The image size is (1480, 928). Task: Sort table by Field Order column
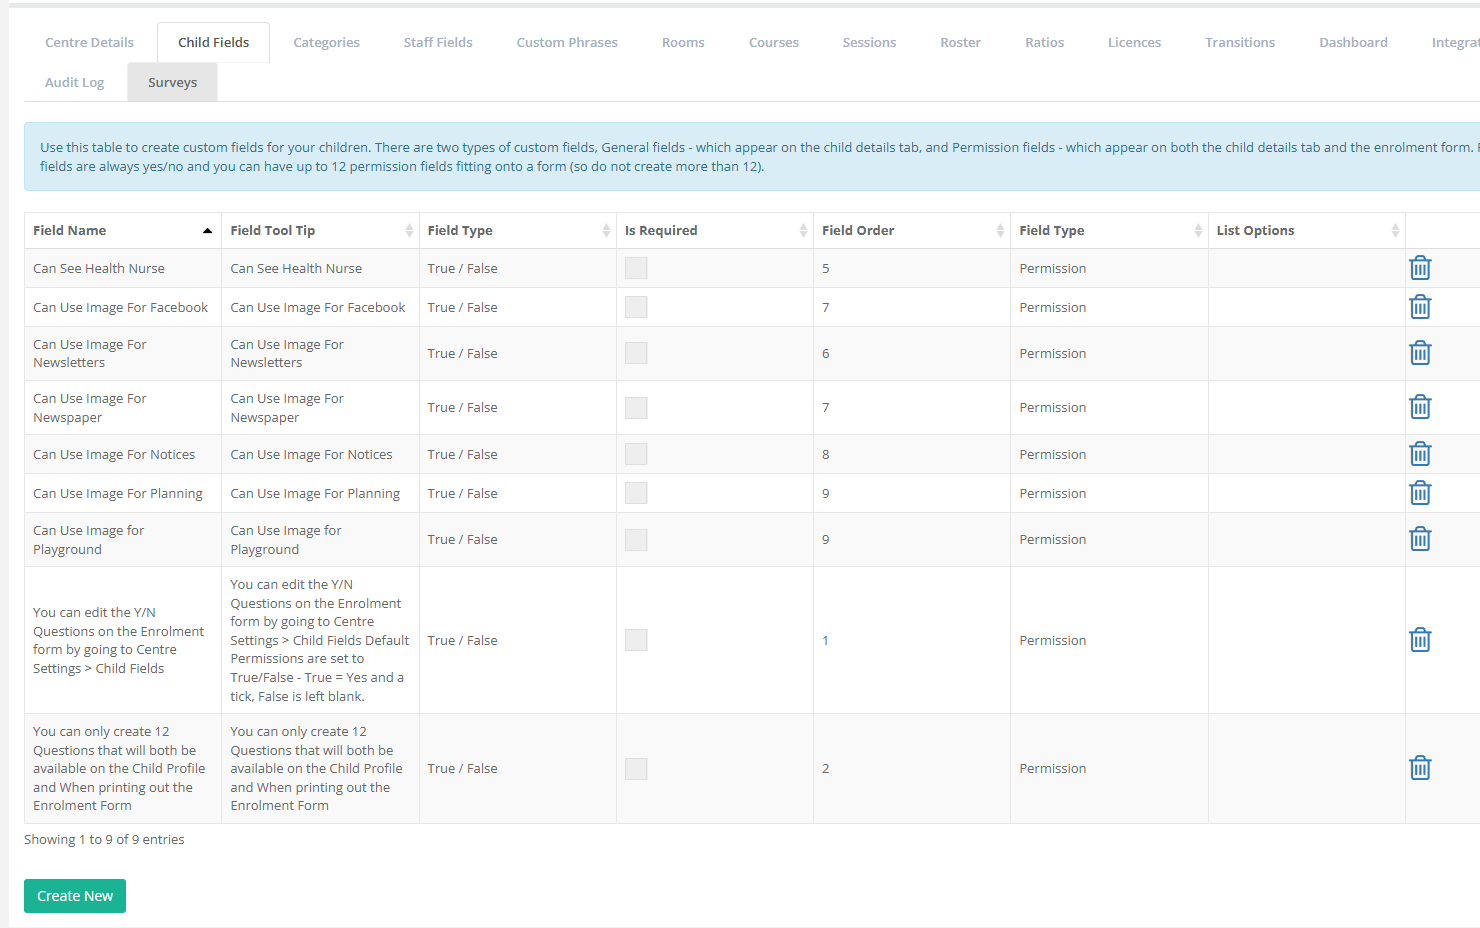912,230
